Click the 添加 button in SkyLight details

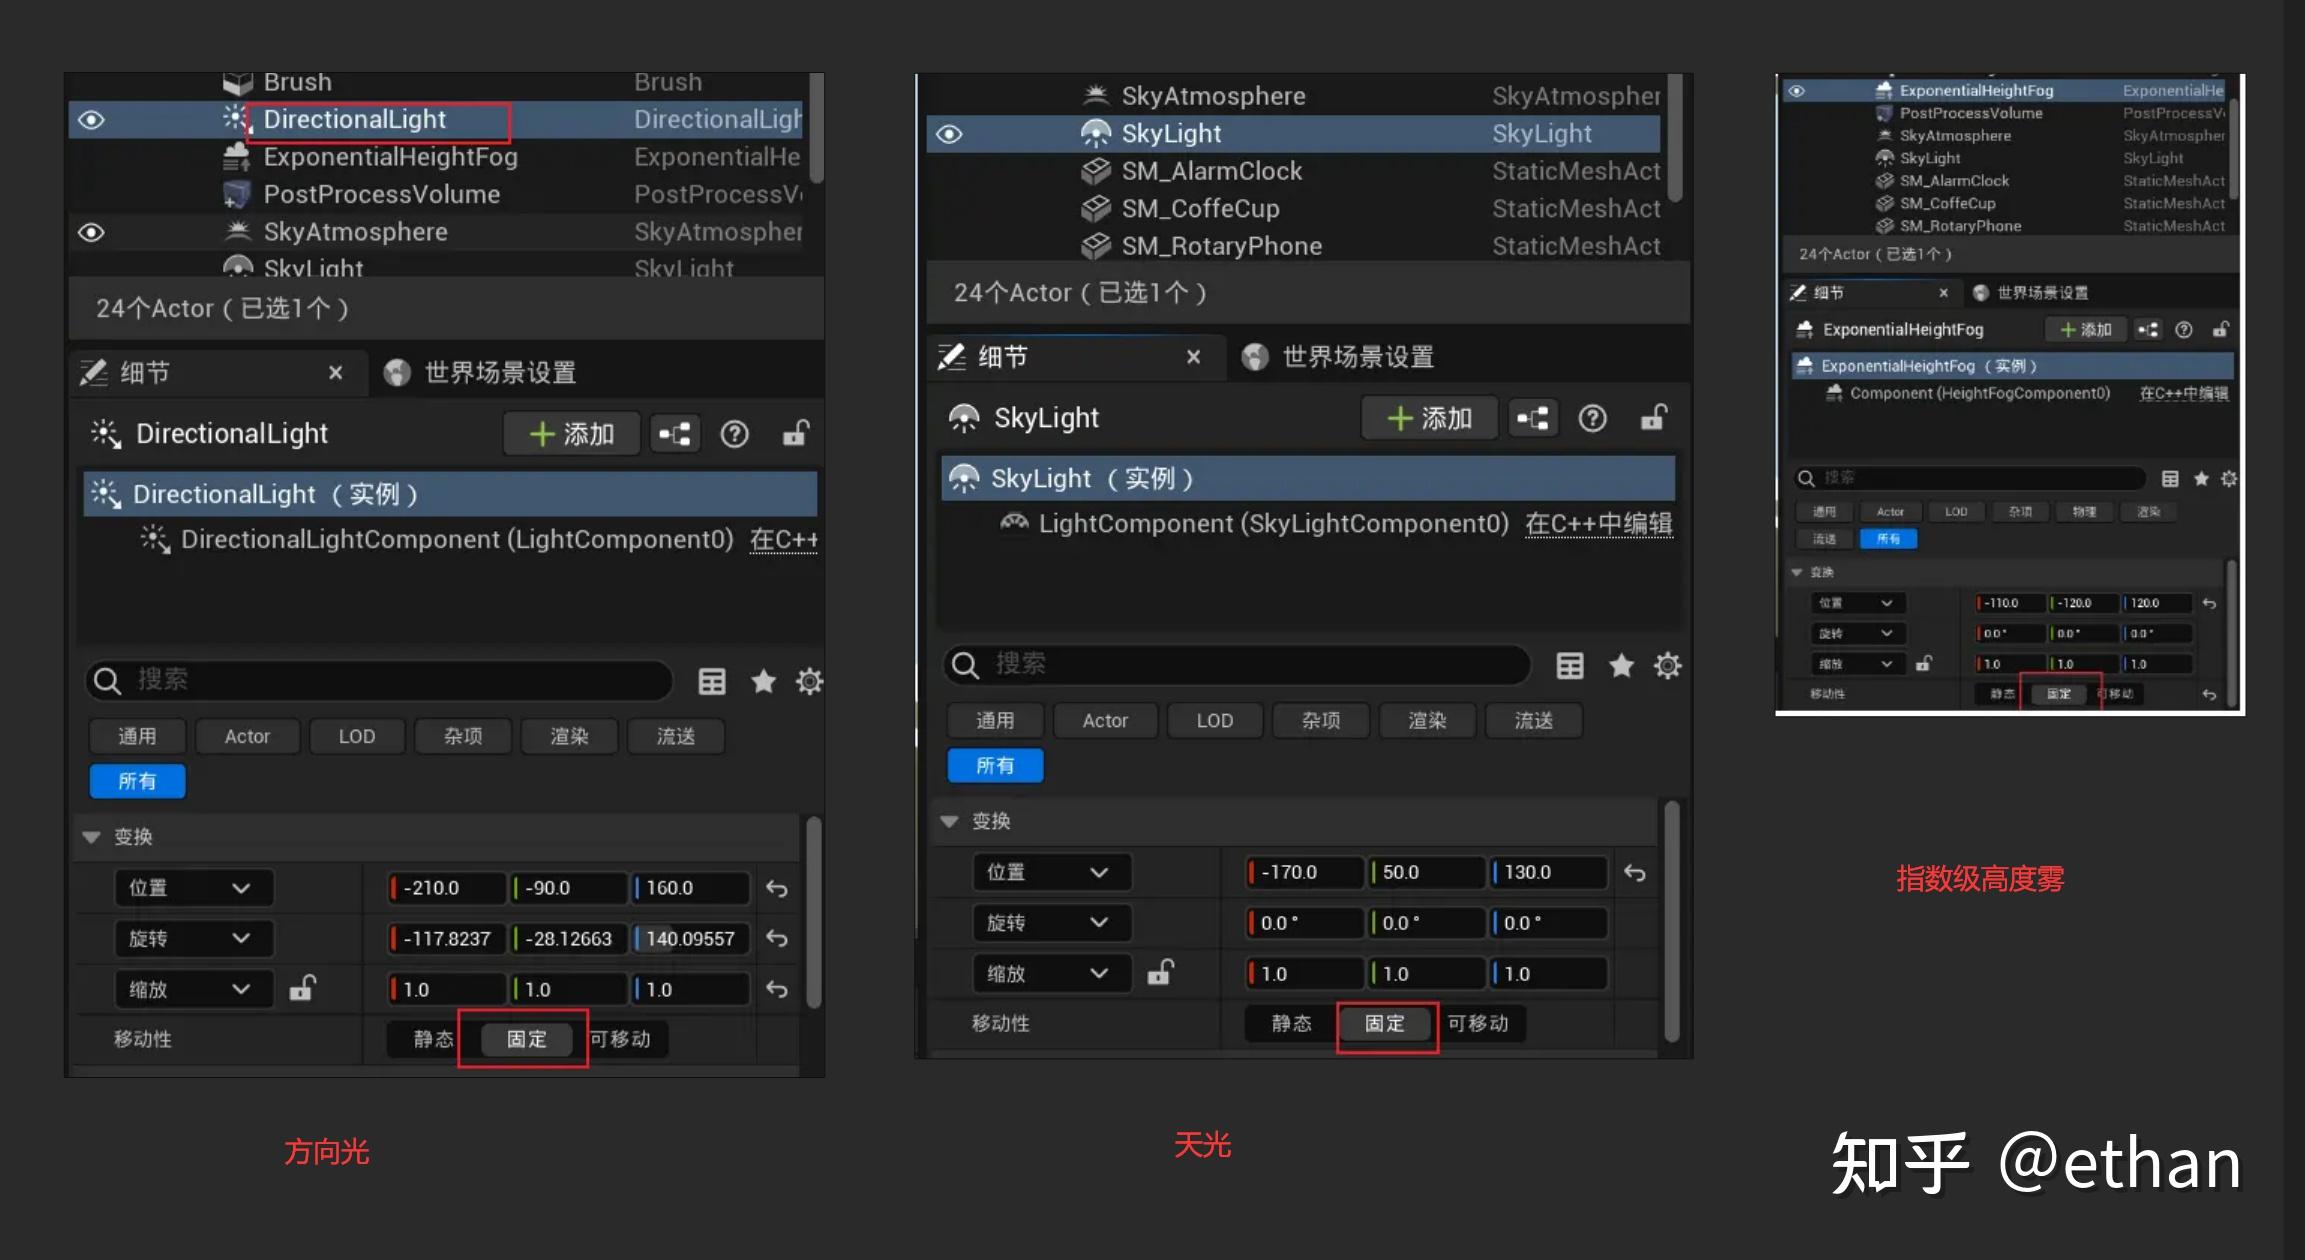(x=1429, y=418)
